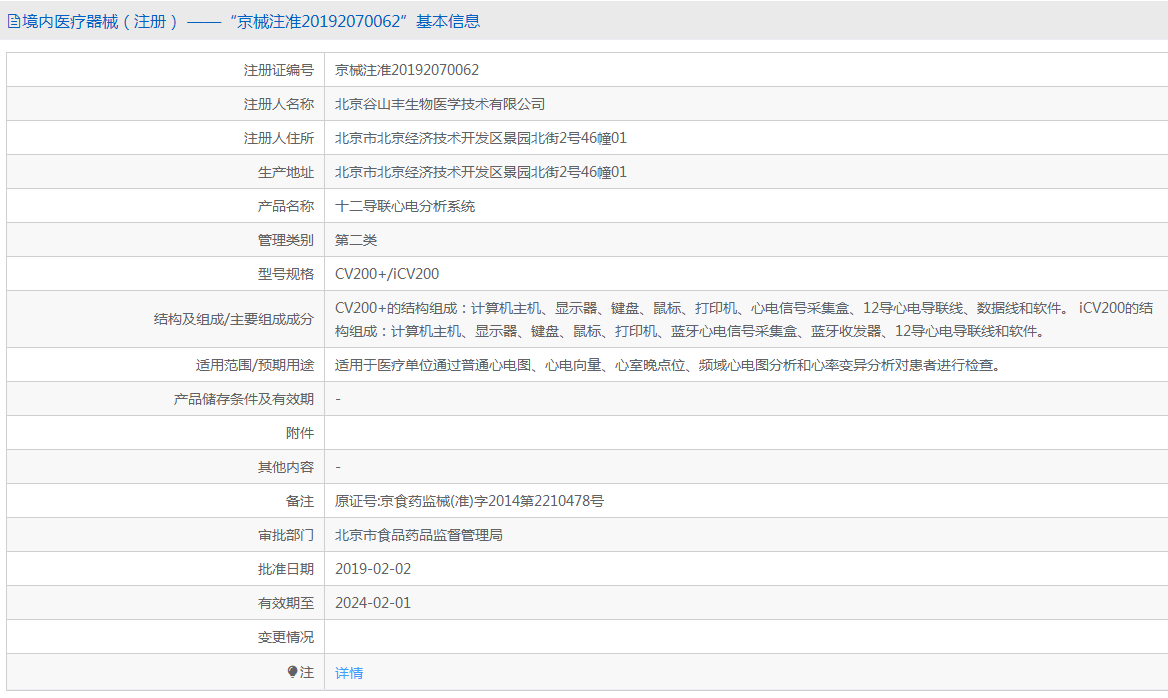Select product name 十二导联心电分析系统
Viewport: 1168px width, 698px height.
pos(404,206)
